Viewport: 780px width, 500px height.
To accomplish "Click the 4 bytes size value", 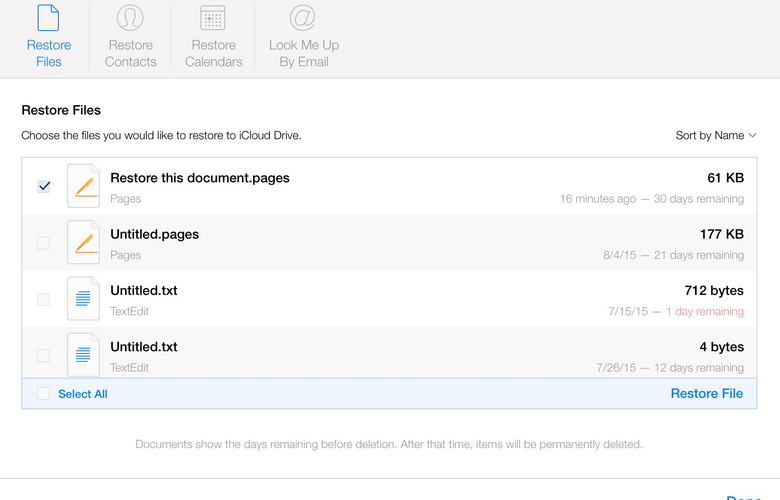I will [721, 347].
